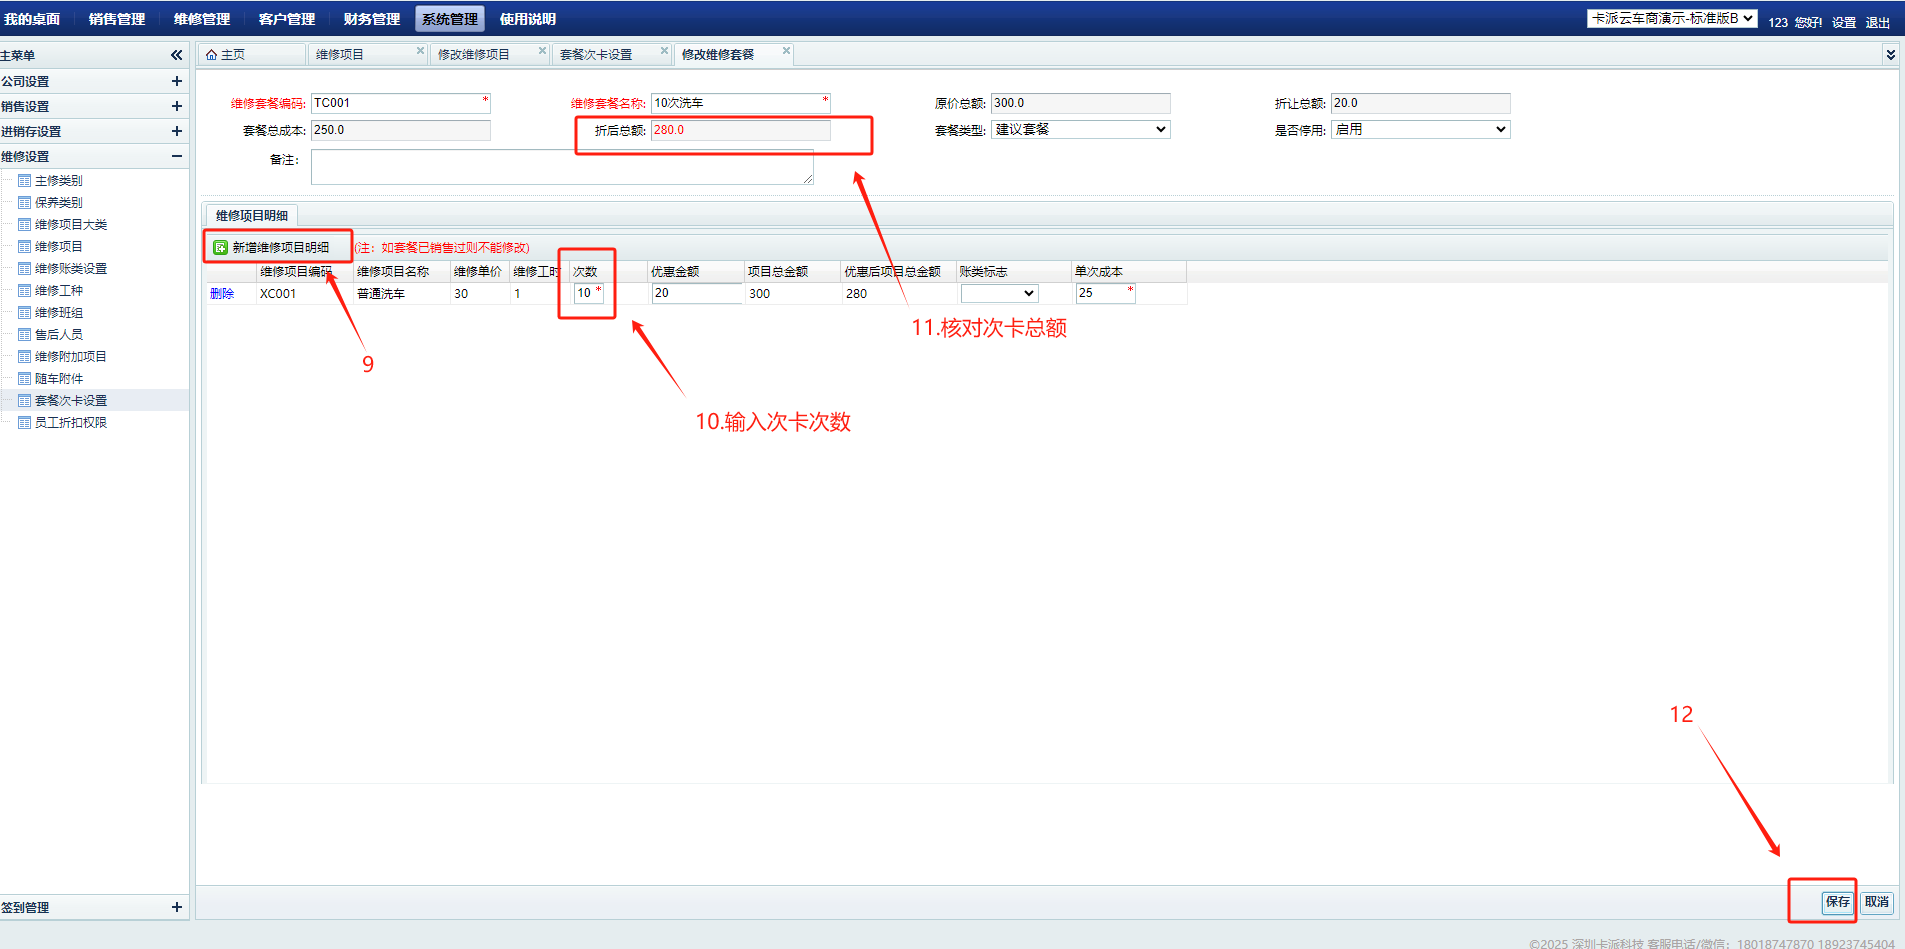Switch to the 修改维修项目 tab
The width and height of the screenshot is (1905, 949).
click(474, 55)
